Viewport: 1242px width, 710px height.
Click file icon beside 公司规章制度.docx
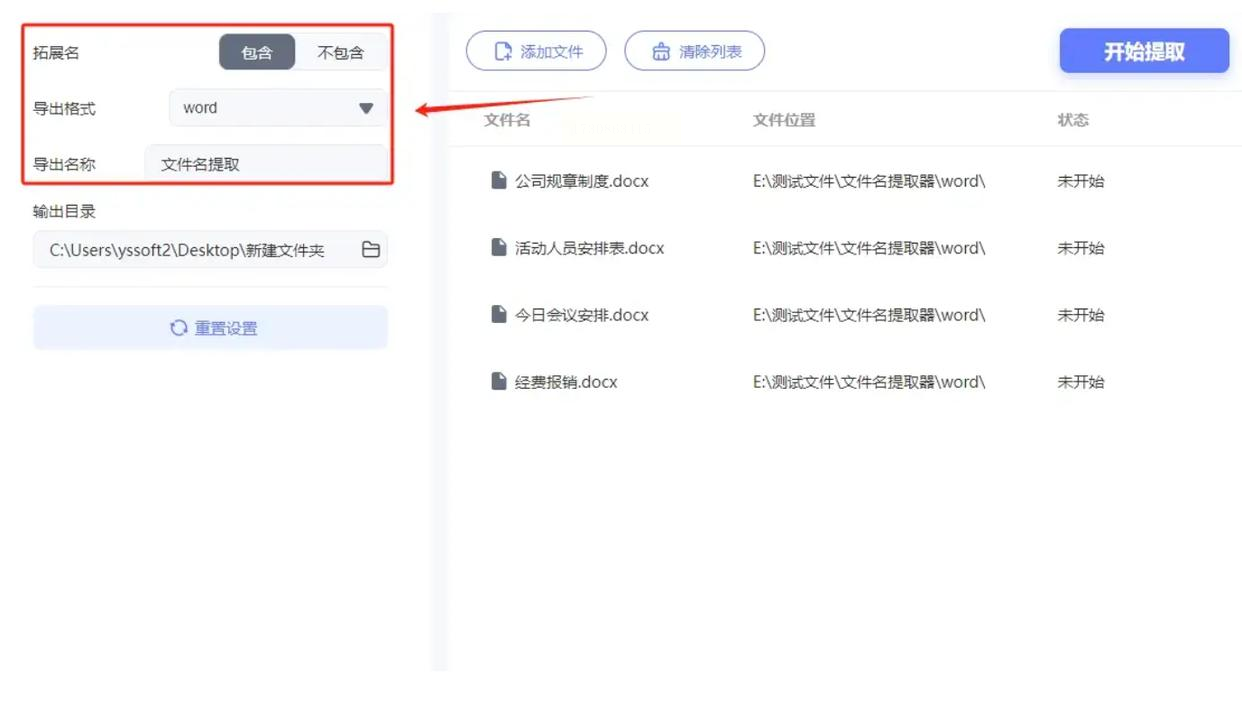[x=499, y=180]
